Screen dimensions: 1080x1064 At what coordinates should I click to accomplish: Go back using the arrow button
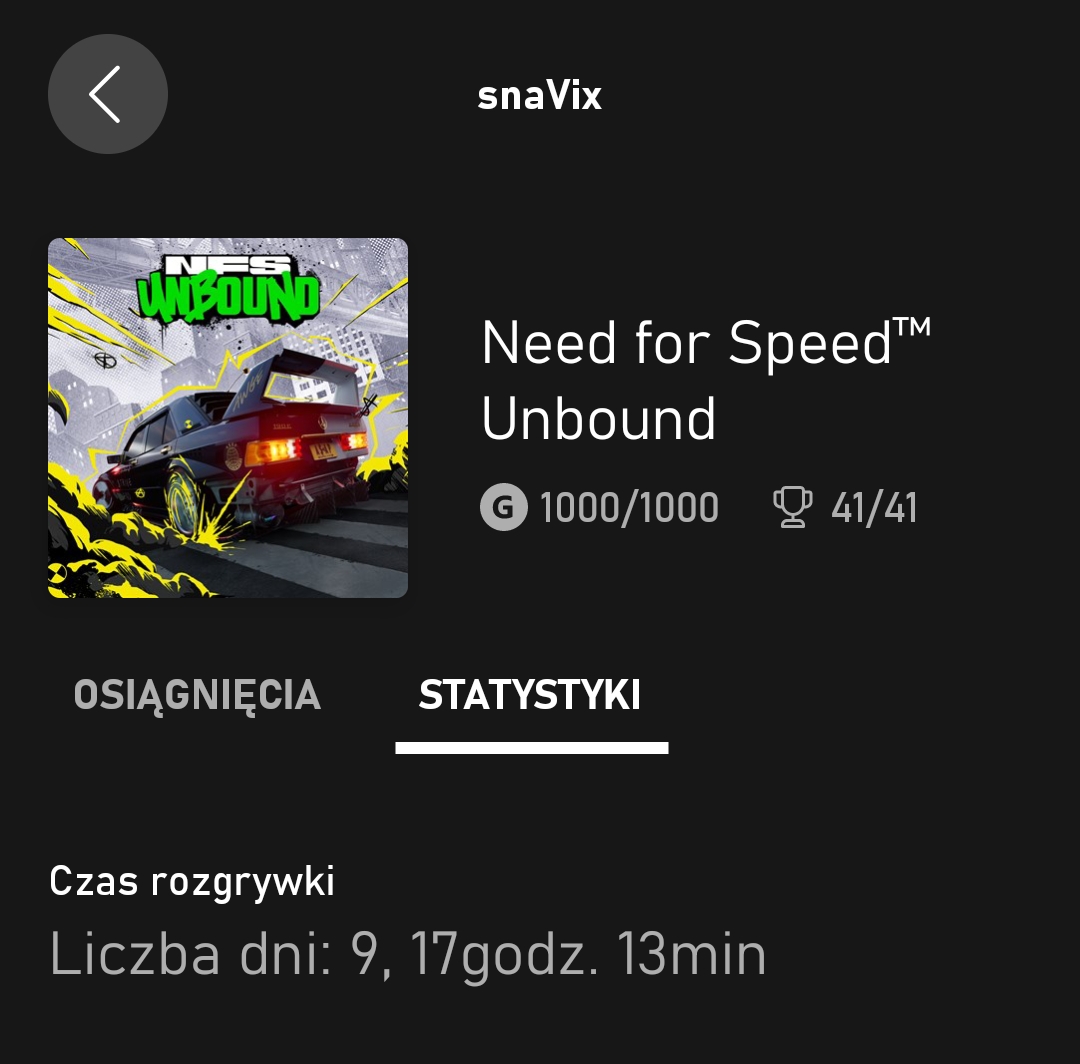point(107,94)
